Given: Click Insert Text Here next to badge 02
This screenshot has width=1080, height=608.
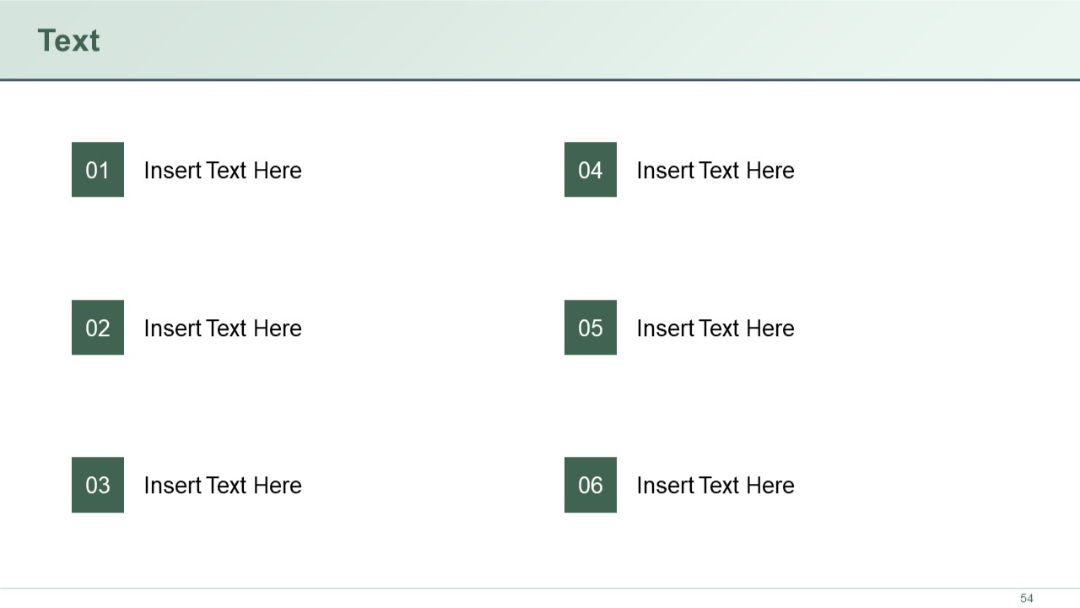Looking at the screenshot, I should tap(222, 328).
